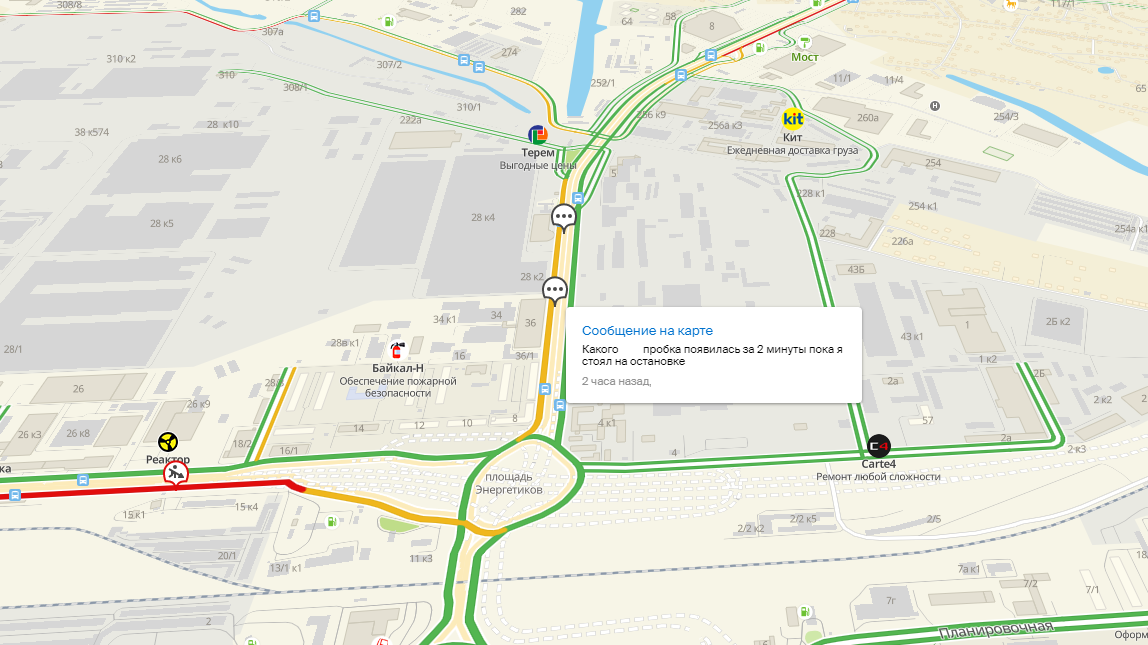The height and width of the screenshot is (645, 1148).
Task: Open the Байкал-Н fire extinguisher icon
Action: point(398,350)
